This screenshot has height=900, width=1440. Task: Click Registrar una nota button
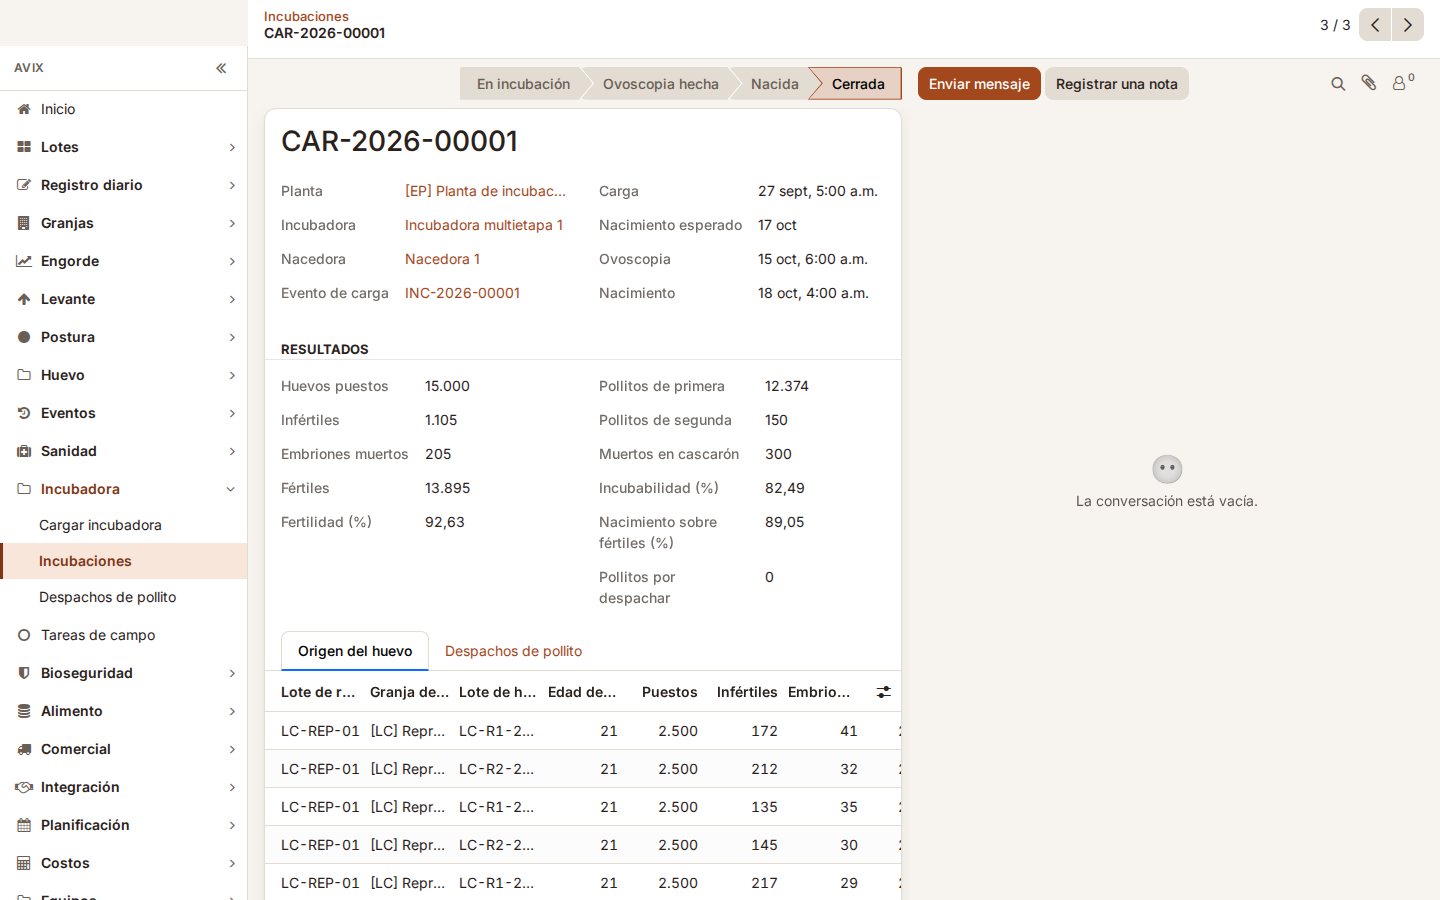click(1117, 84)
